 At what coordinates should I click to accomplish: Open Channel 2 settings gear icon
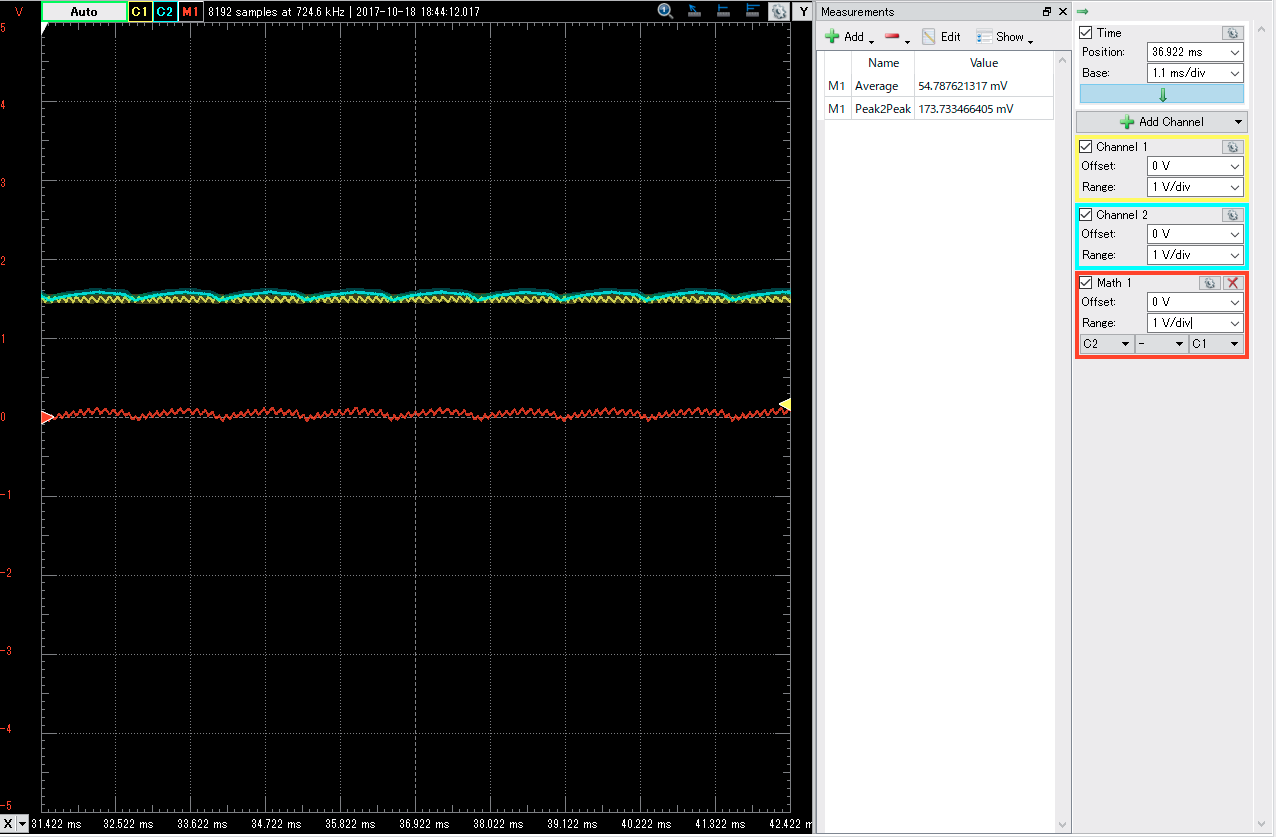click(x=1232, y=215)
